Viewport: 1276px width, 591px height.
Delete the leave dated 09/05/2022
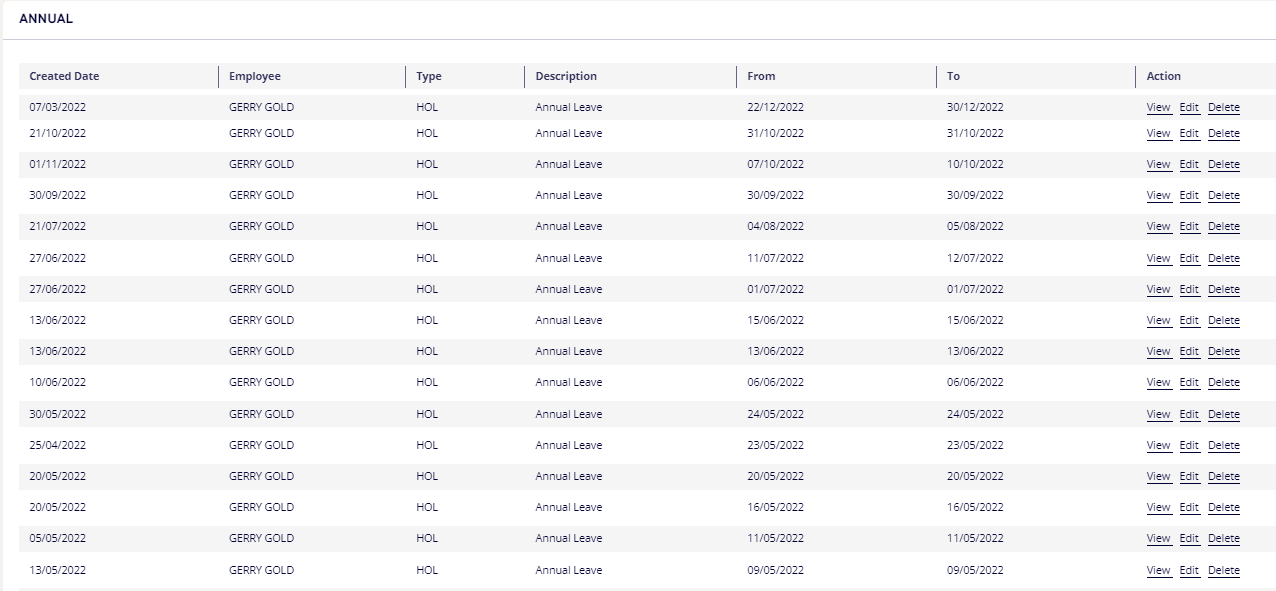click(x=1223, y=570)
